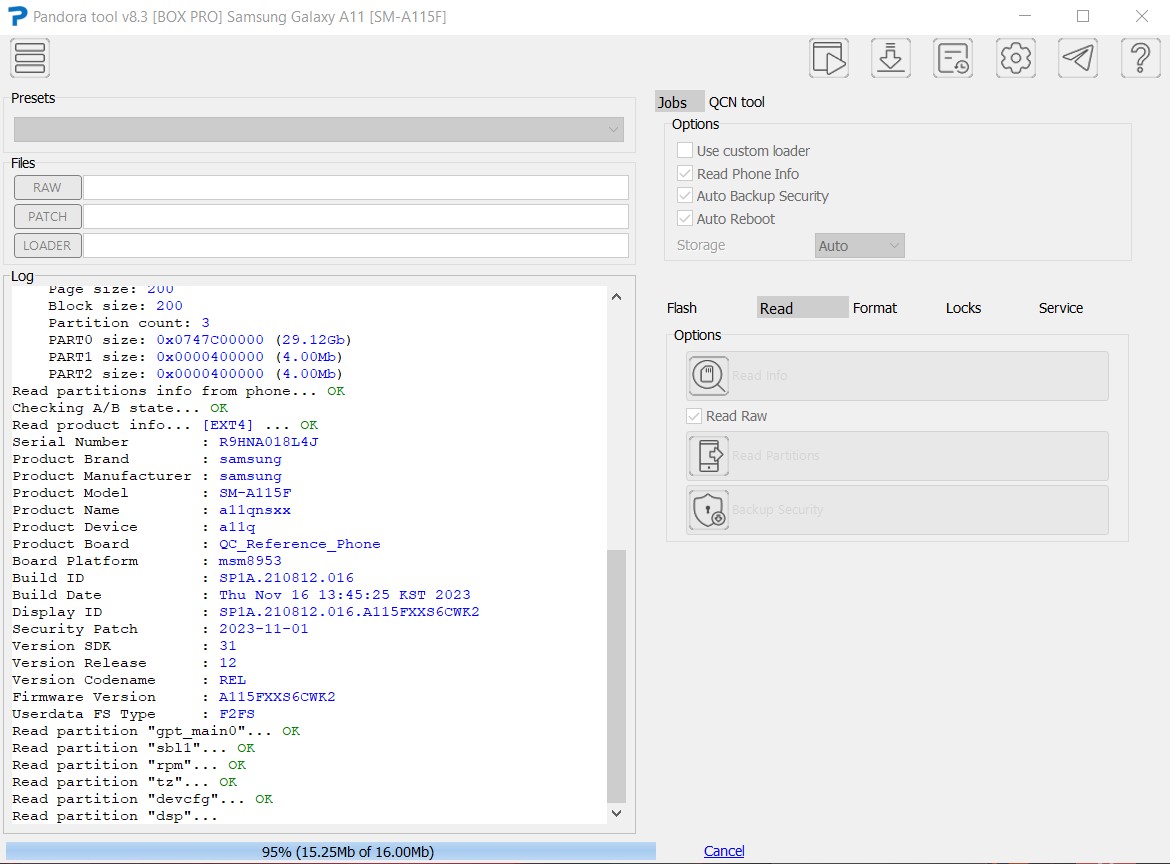
Task: Switch to the QCN tool tab
Action: (x=736, y=102)
